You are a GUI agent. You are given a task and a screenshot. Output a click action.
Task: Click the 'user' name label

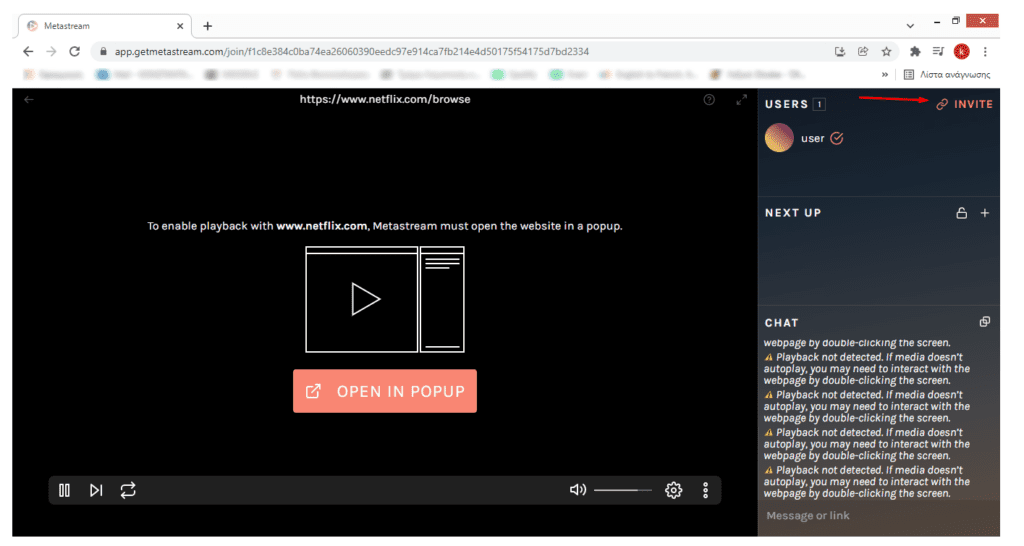click(x=812, y=138)
